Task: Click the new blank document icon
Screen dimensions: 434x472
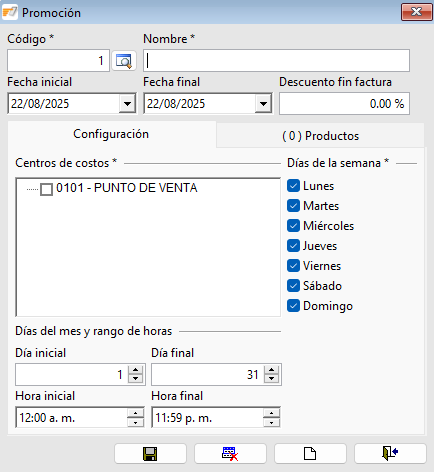Action: pos(310,454)
